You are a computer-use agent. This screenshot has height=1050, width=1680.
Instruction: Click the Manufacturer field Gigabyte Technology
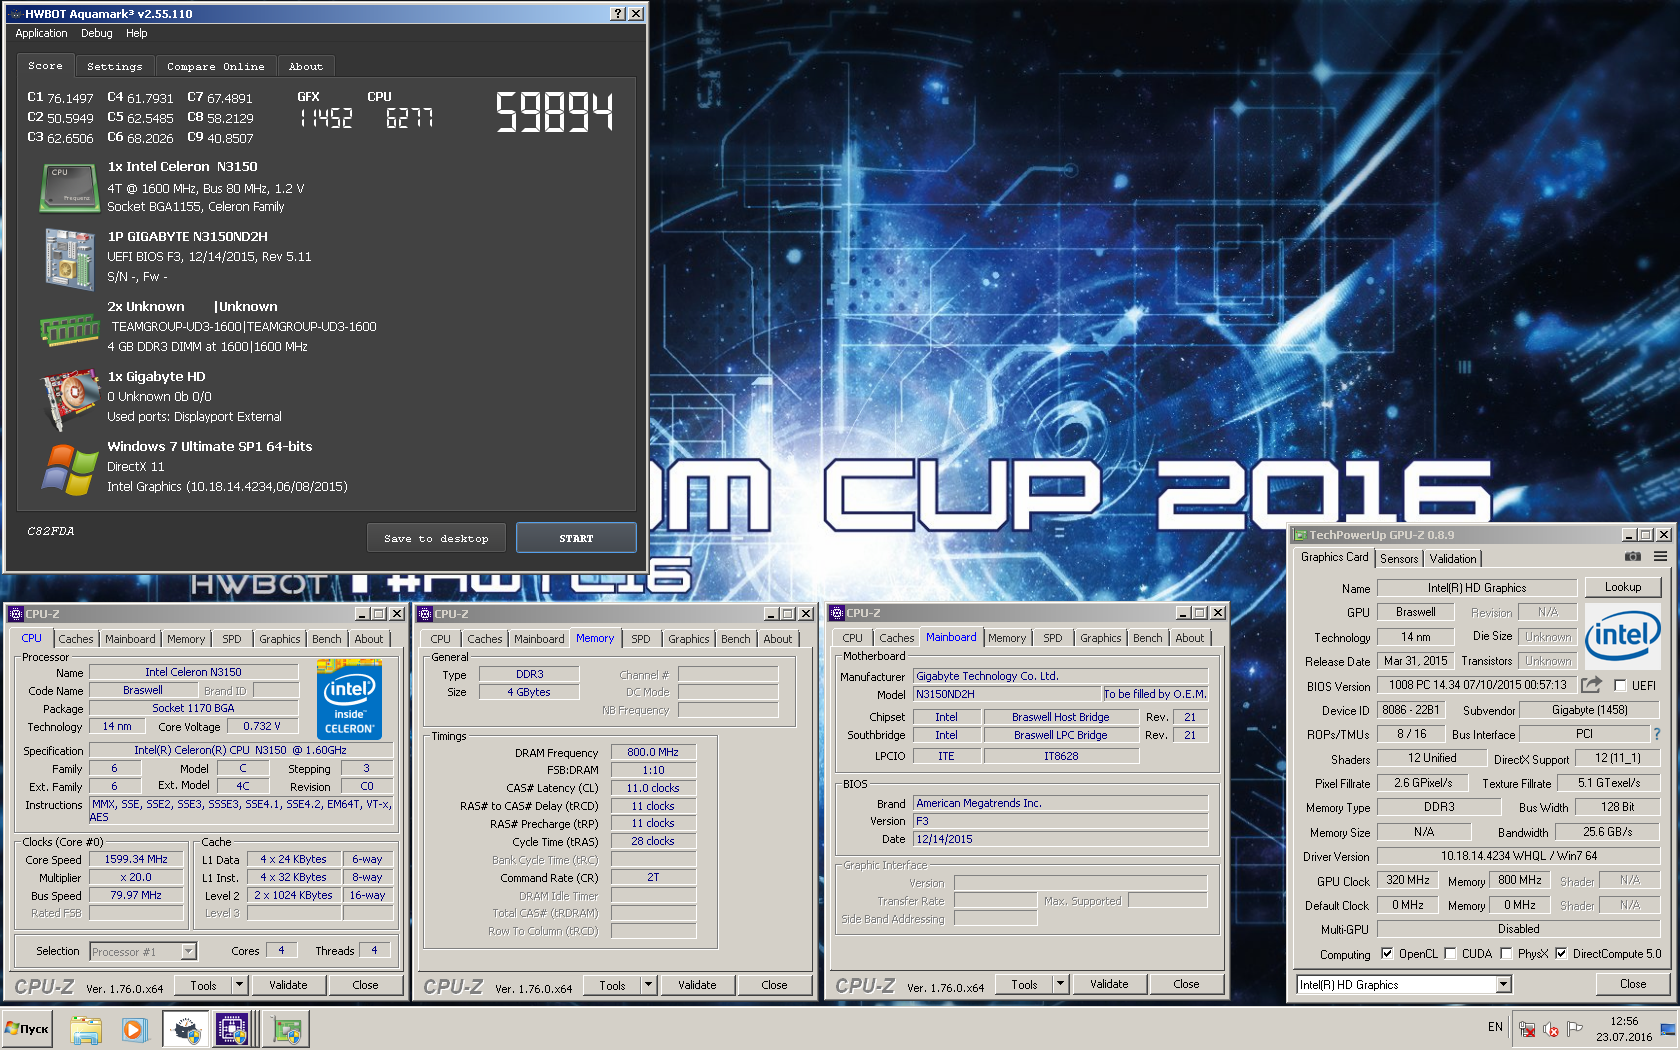tap(1060, 676)
